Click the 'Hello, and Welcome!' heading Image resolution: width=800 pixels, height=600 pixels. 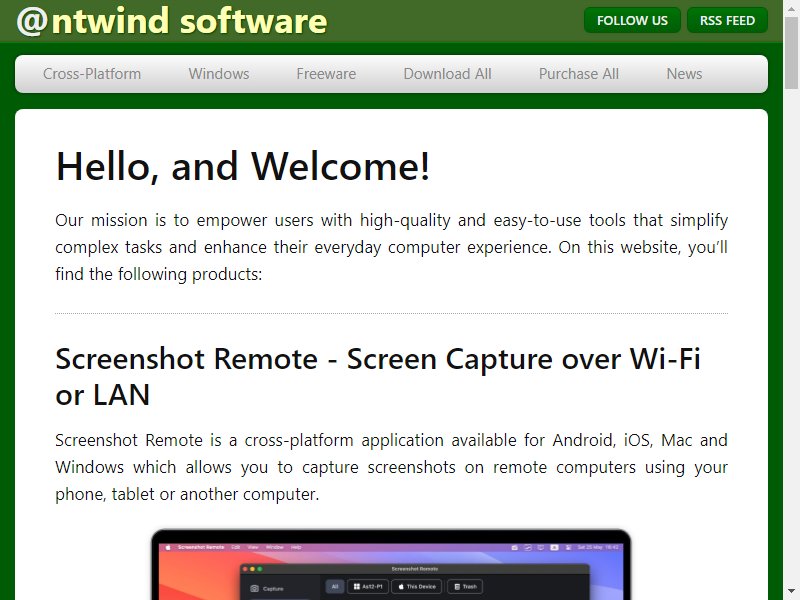click(243, 166)
